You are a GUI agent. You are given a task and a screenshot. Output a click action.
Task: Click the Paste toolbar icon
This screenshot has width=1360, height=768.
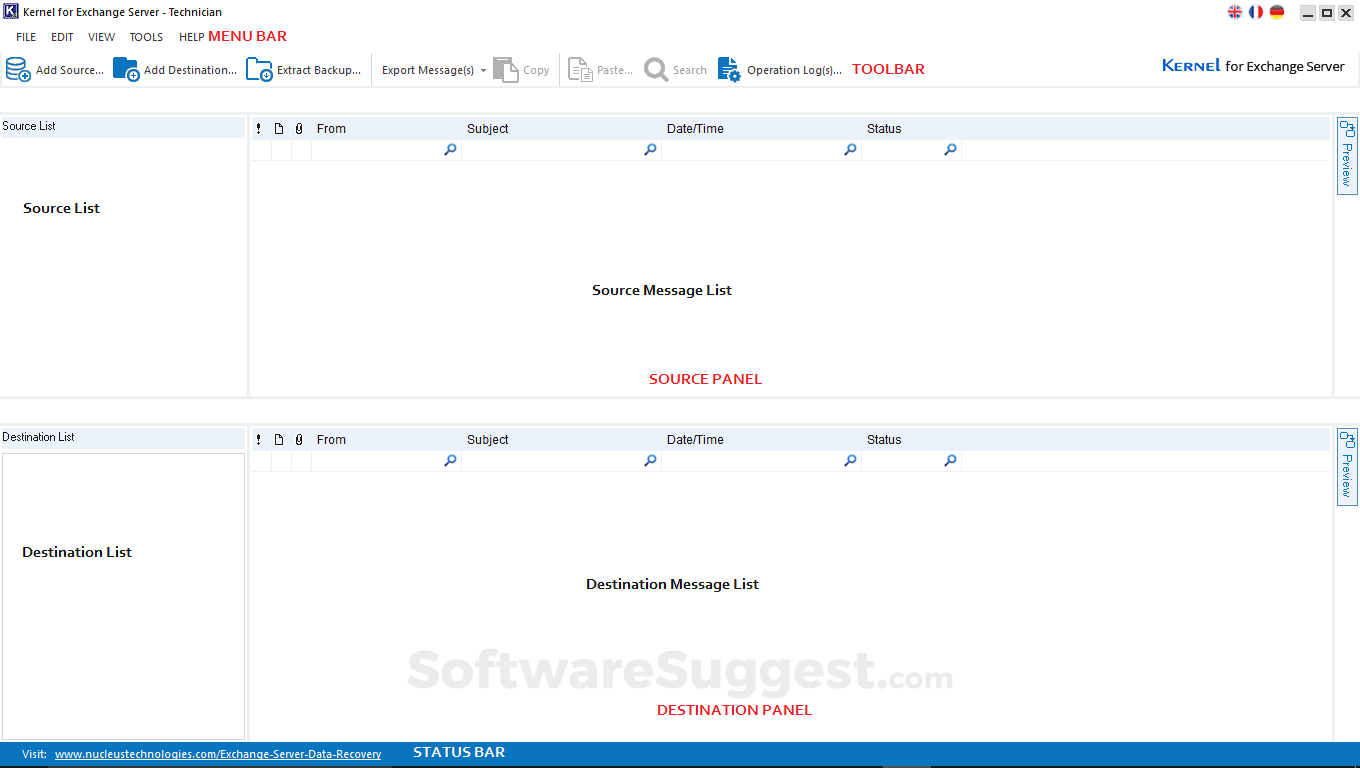click(x=580, y=69)
